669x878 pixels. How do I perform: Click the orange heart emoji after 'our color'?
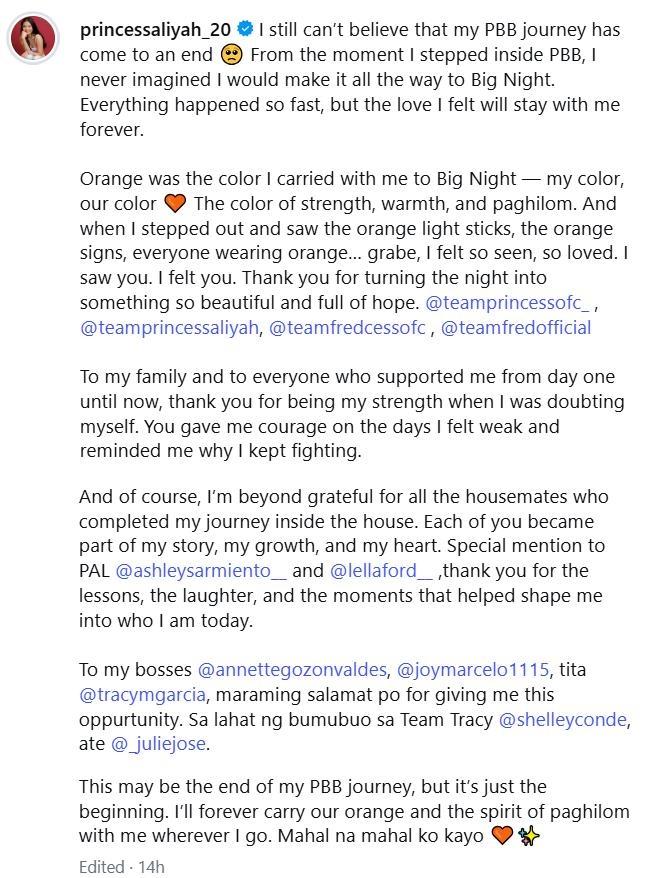[x=175, y=204]
